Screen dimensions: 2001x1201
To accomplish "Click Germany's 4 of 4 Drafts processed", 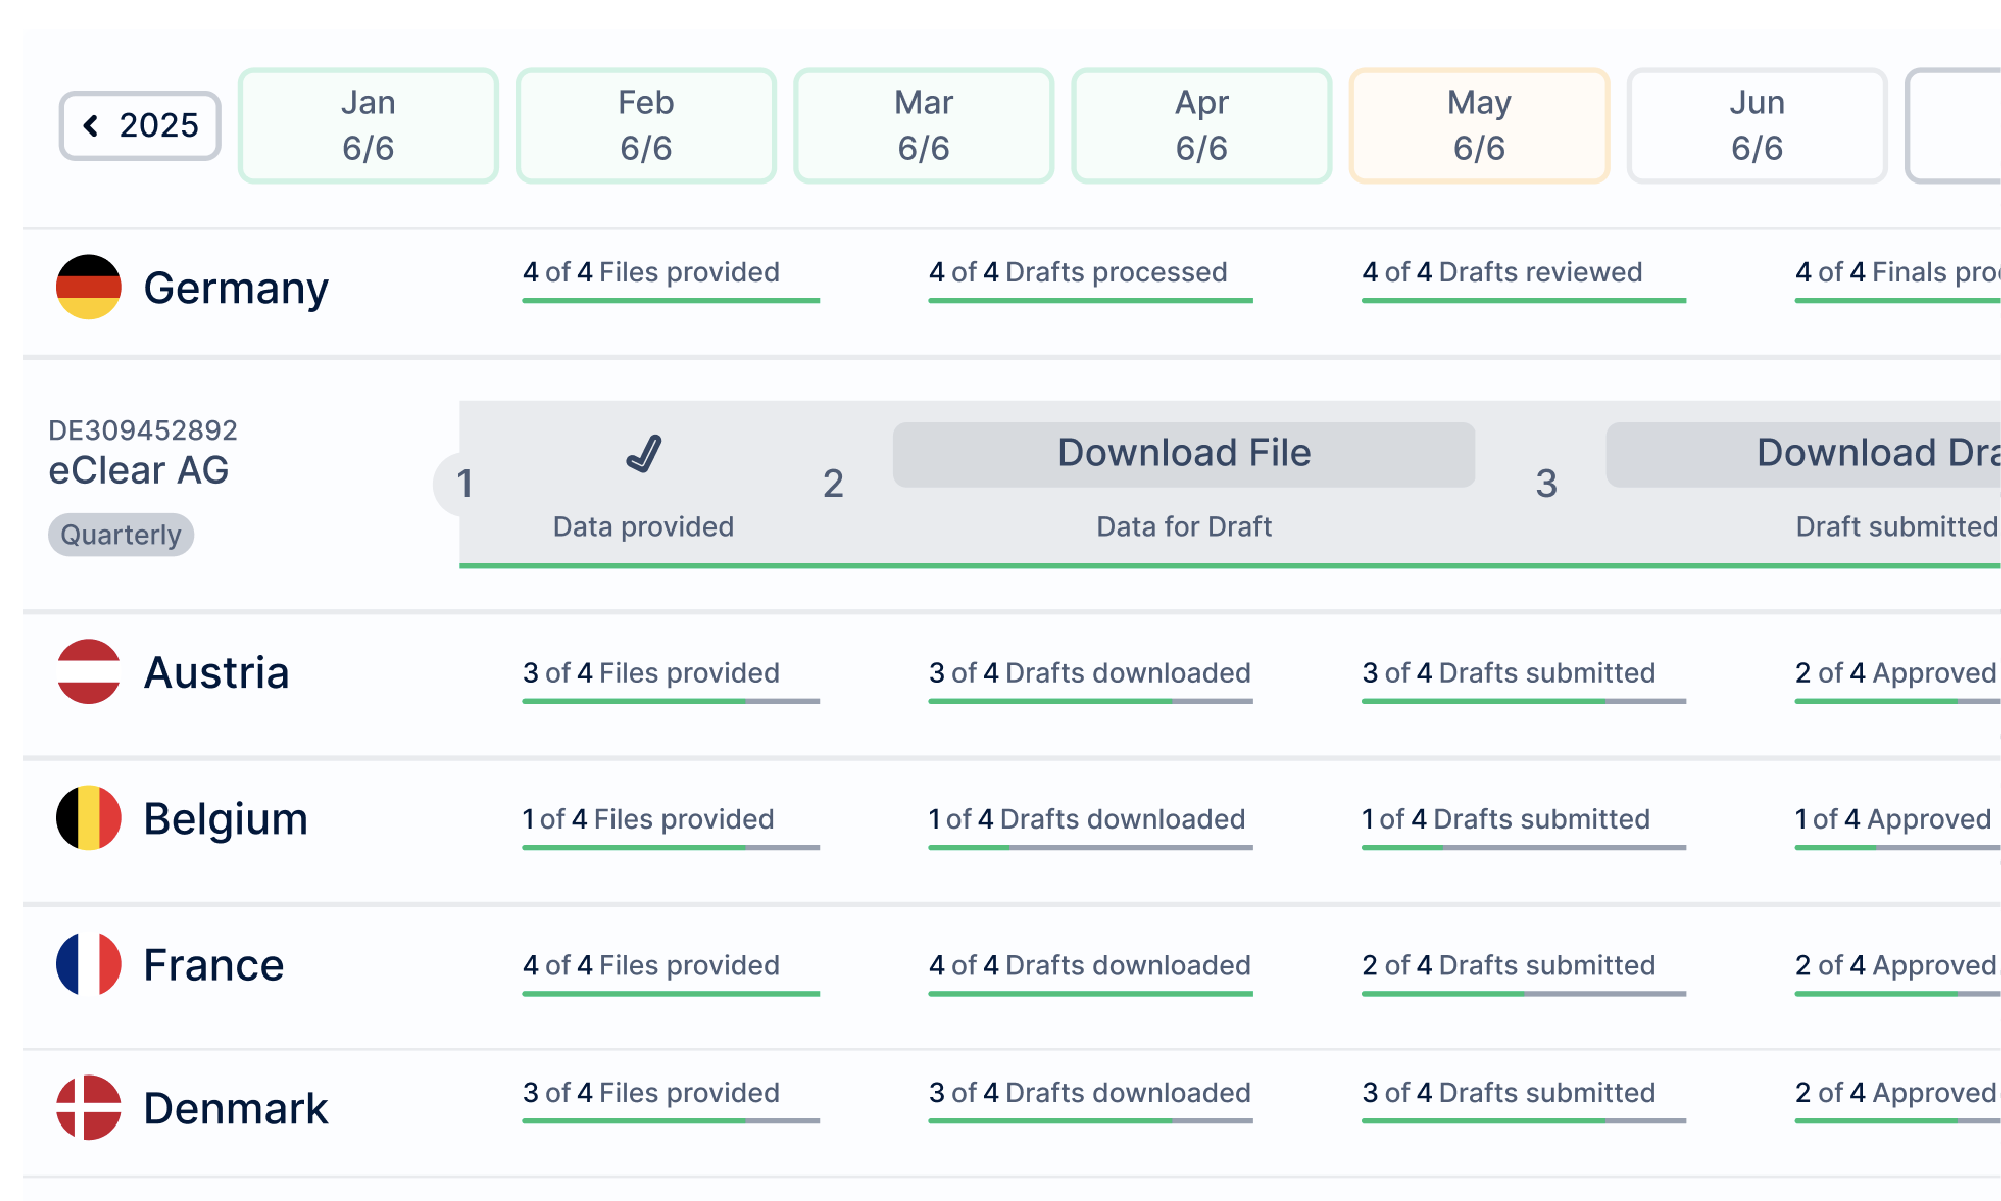I will pyautogui.click(x=1090, y=280).
